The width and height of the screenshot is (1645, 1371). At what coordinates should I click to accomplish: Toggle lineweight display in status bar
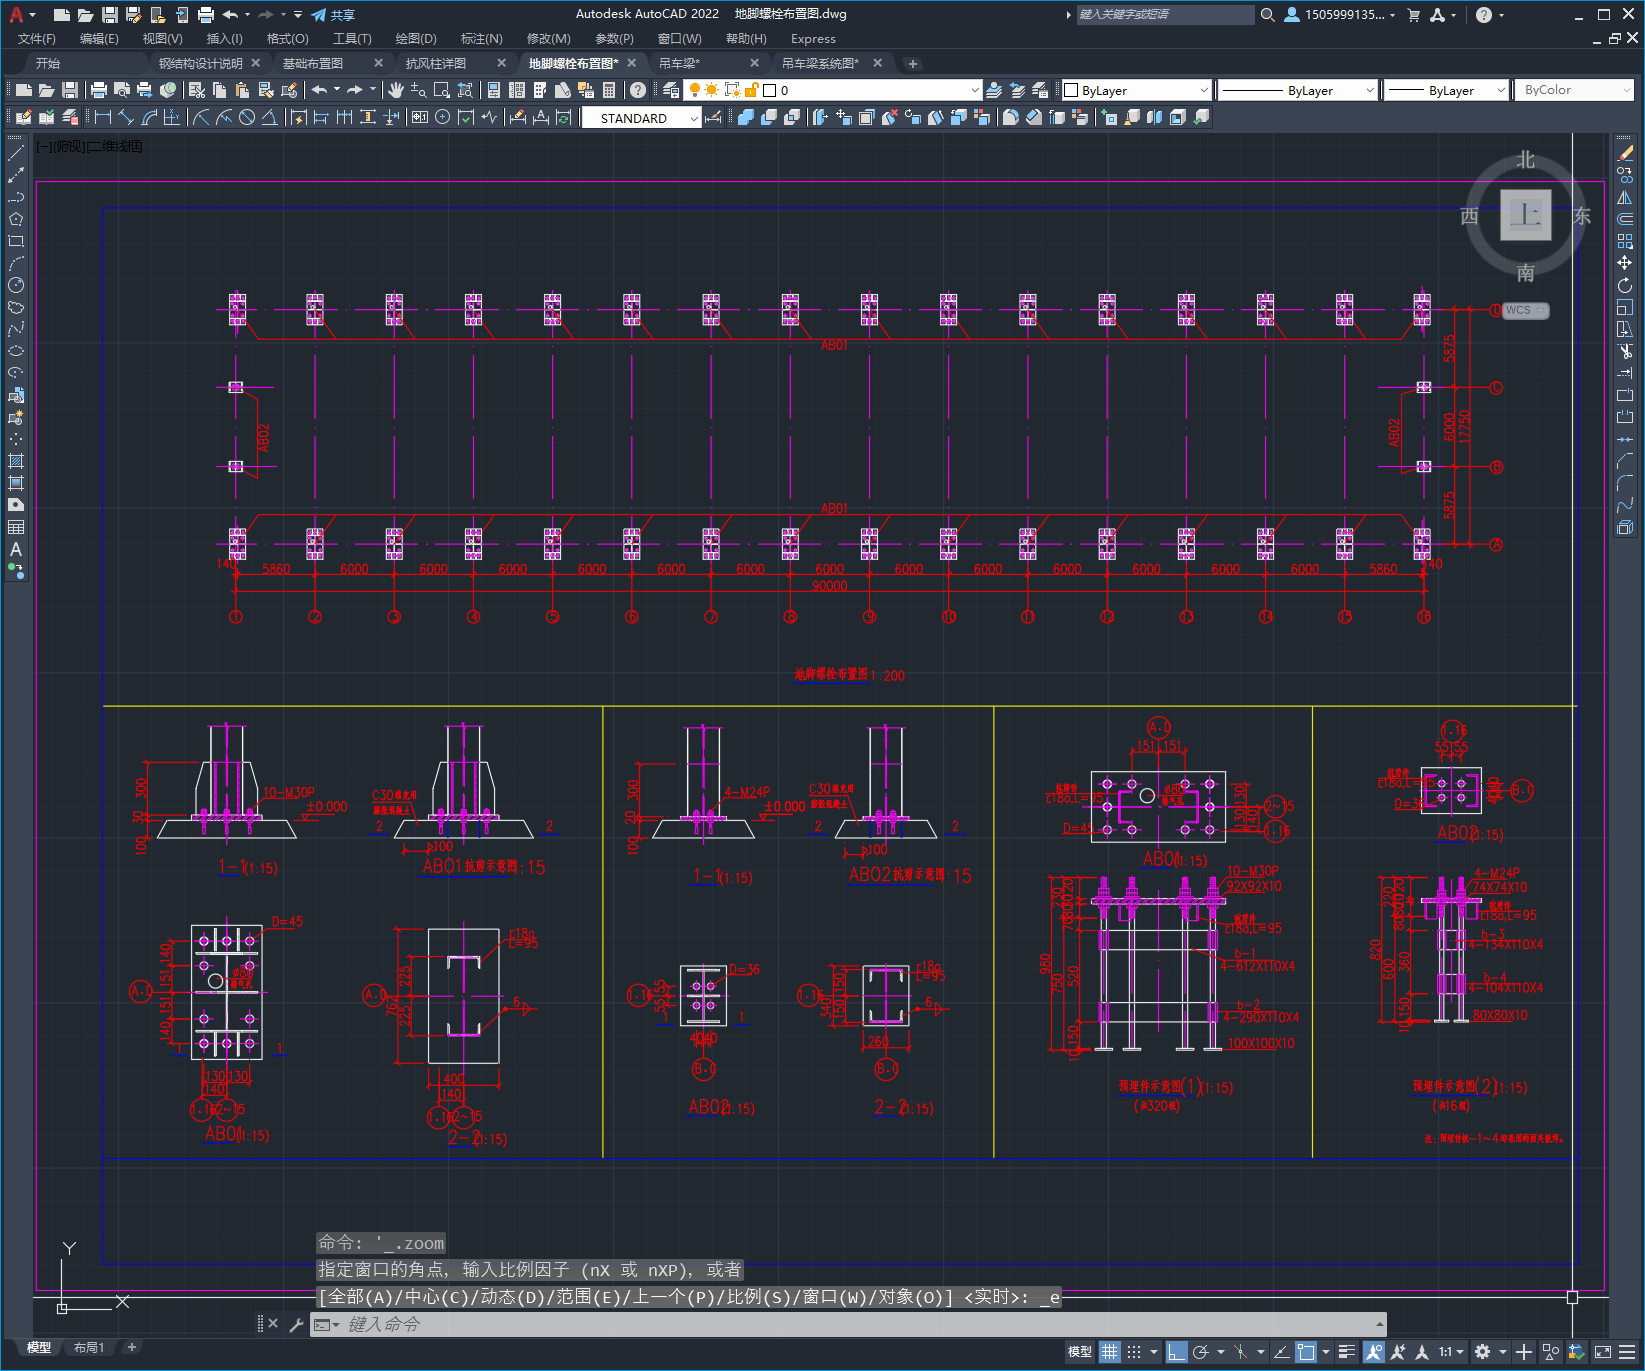click(1347, 1352)
